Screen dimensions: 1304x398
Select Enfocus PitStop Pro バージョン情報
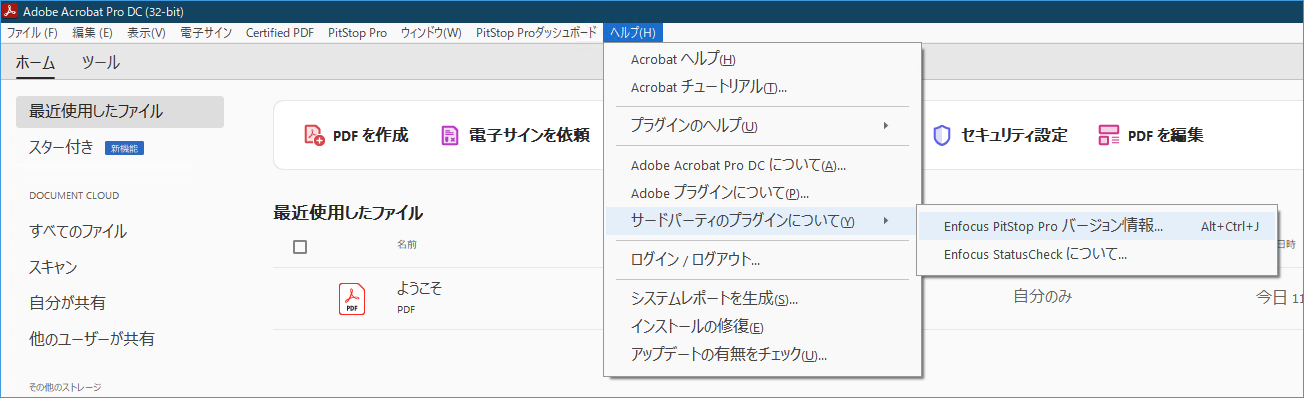click(1097, 226)
